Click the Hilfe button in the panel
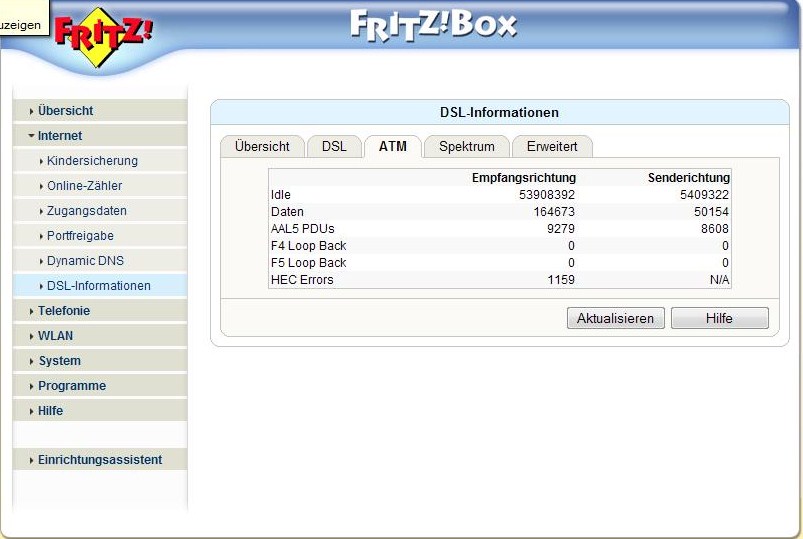 720,318
